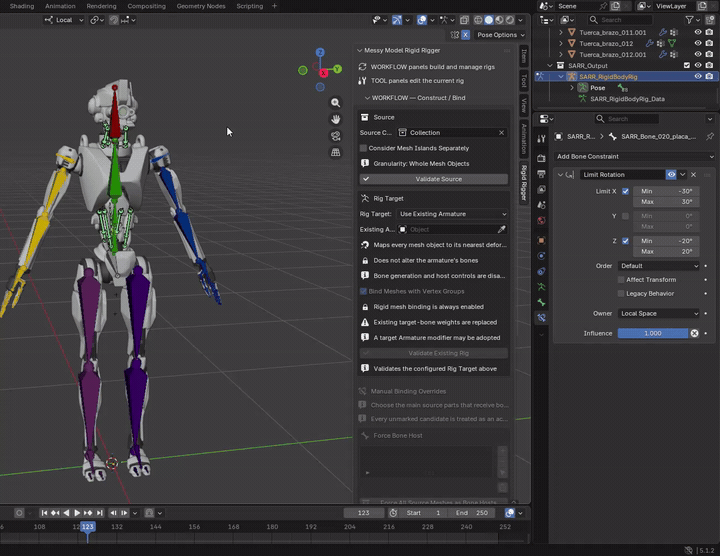Toggle the use preview range stopwatch icon
Viewport: 720px width, 556px height.
393,513
